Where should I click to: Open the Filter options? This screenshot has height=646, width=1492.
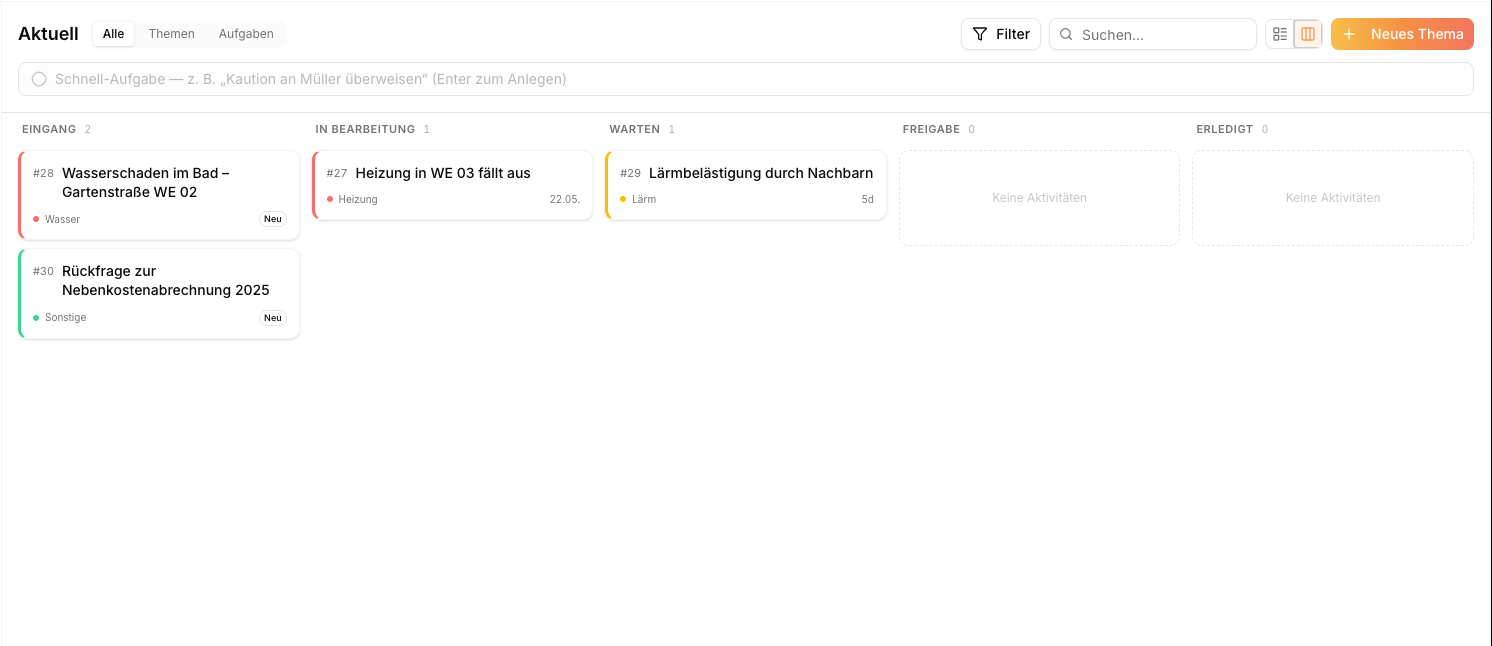point(1001,34)
